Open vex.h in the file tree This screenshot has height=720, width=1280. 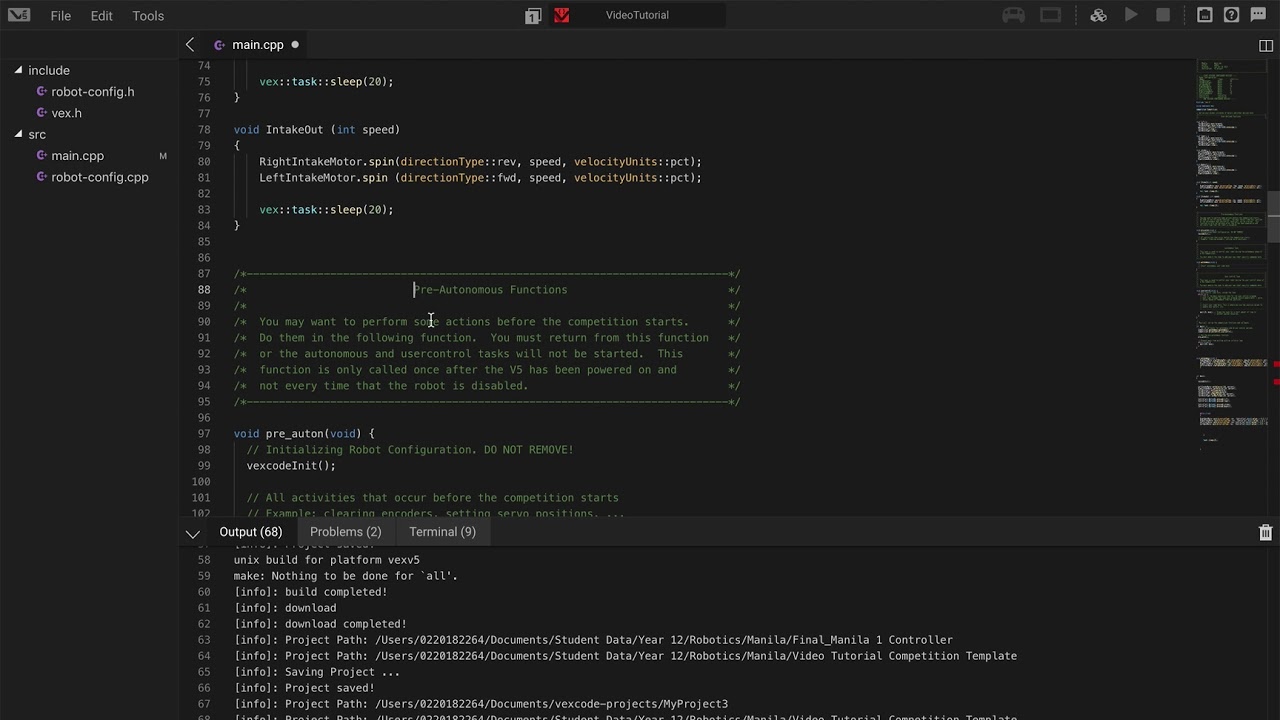67,113
